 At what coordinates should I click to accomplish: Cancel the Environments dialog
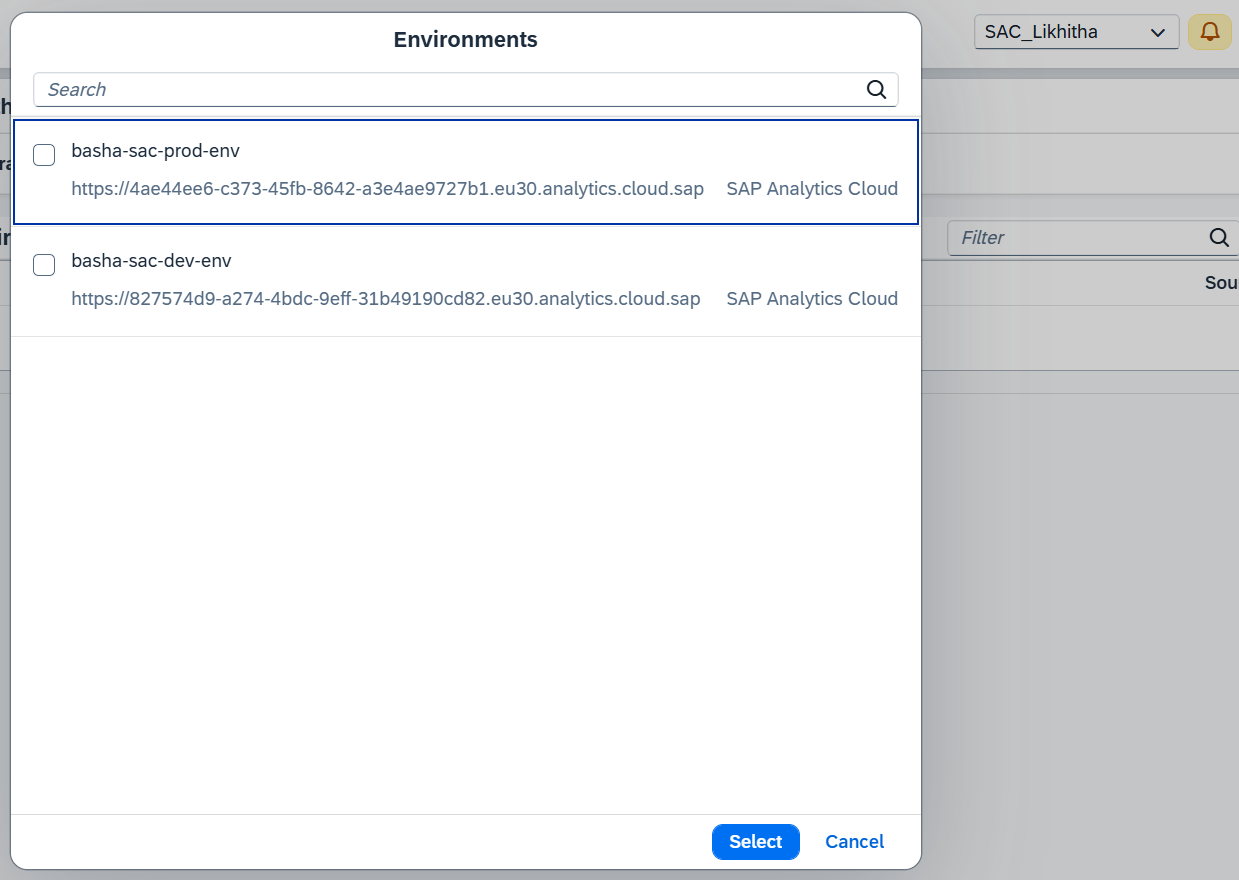point(854,842)
